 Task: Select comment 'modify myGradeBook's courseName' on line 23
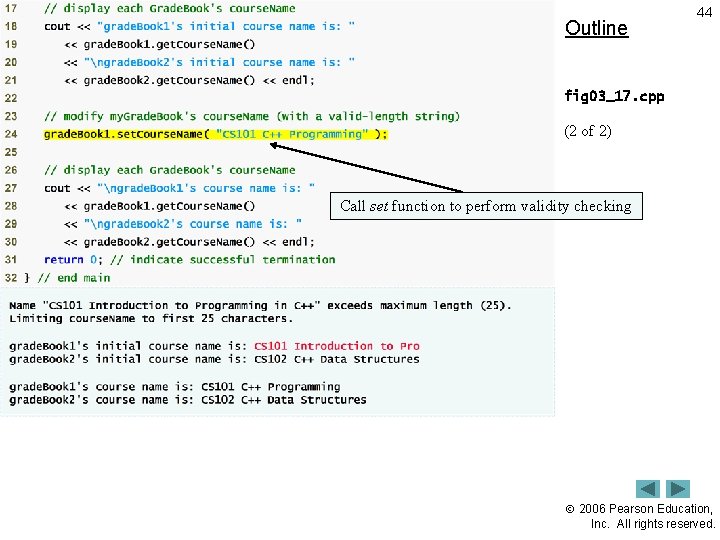coord(252,116)
